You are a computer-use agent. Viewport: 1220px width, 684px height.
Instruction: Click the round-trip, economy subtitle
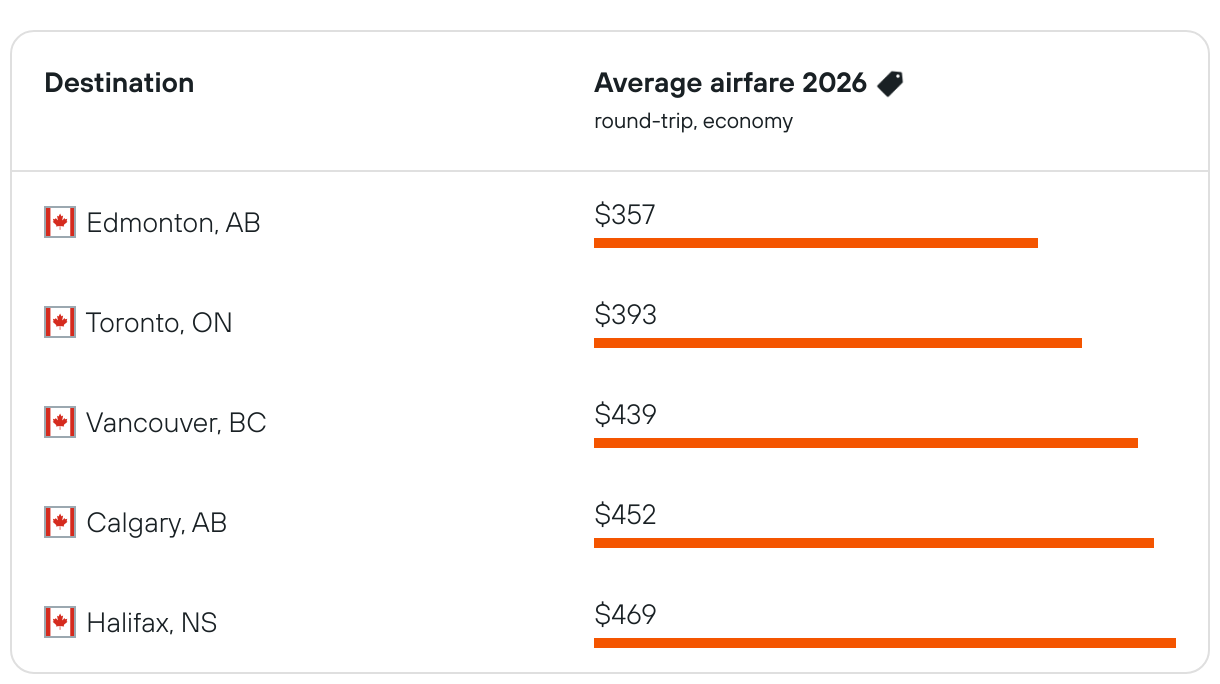[x=693, y=122]
